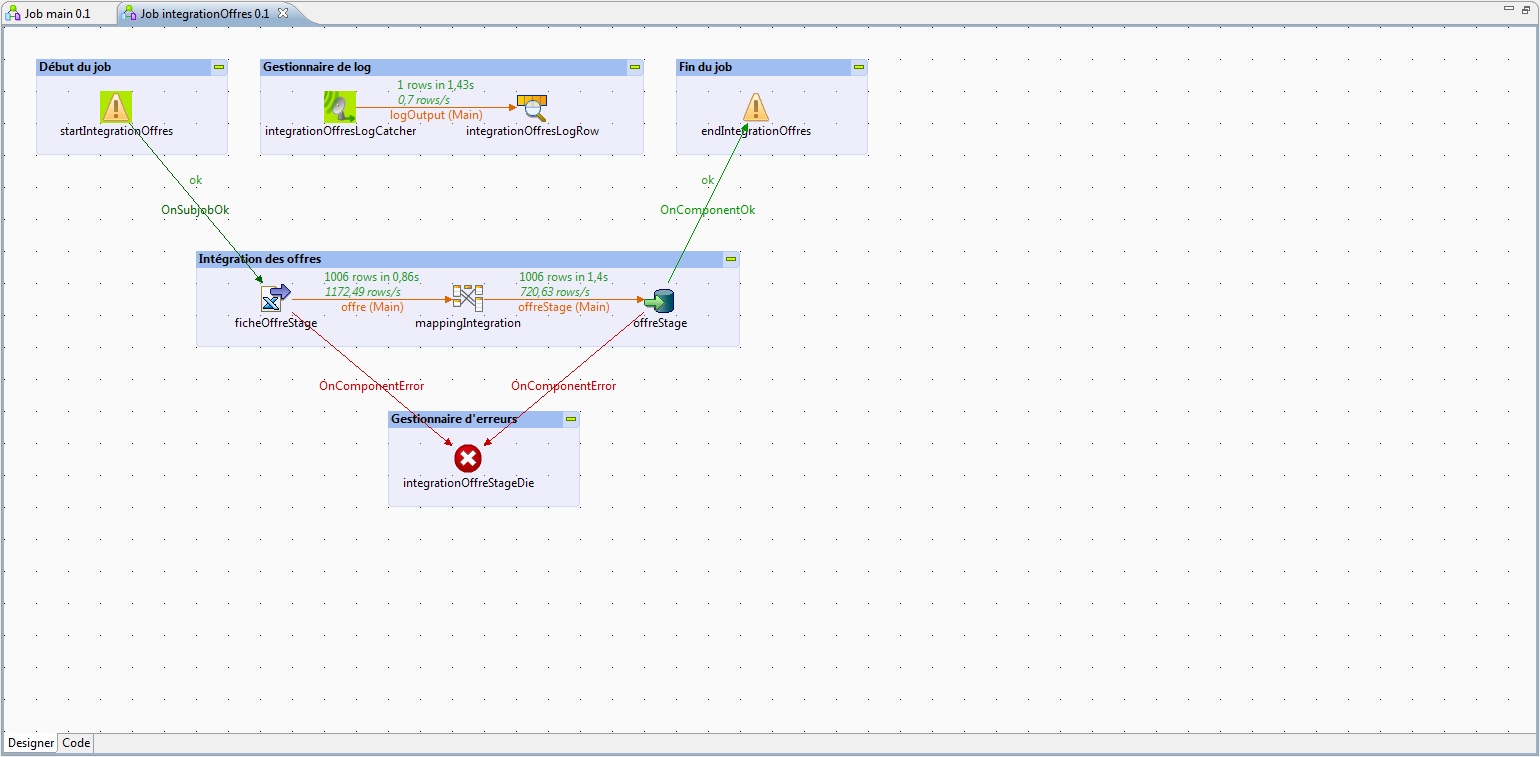Viewport: 1540px width, 757px height.
Task: Collapse the Fin du job subjob
Action: coord(859,67)
